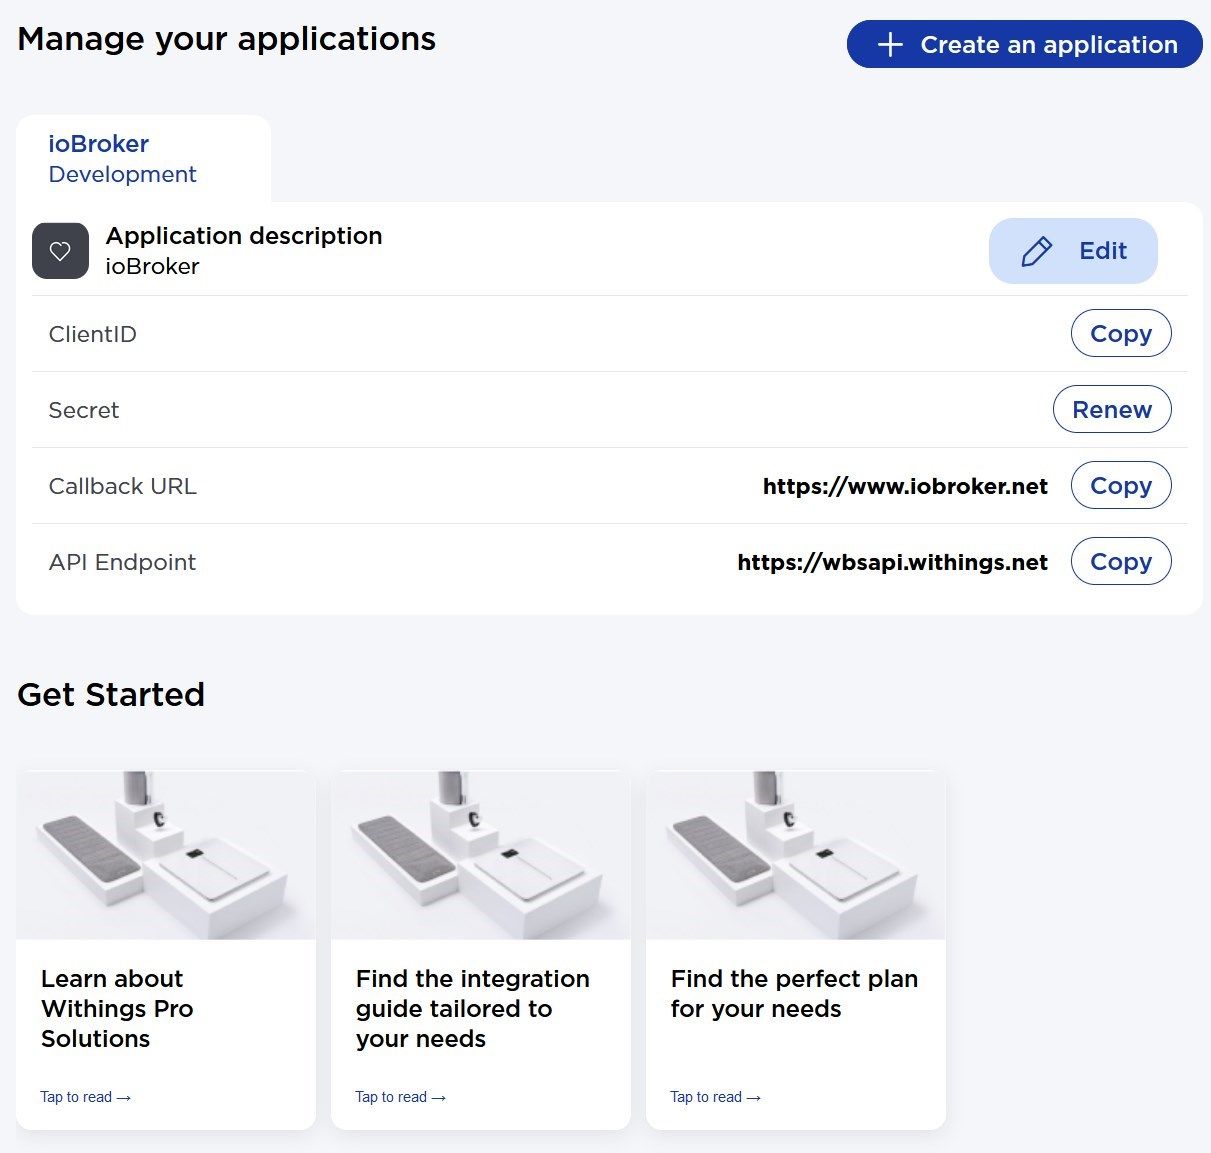Click the Edit label of the application button

coord(1103,251)
